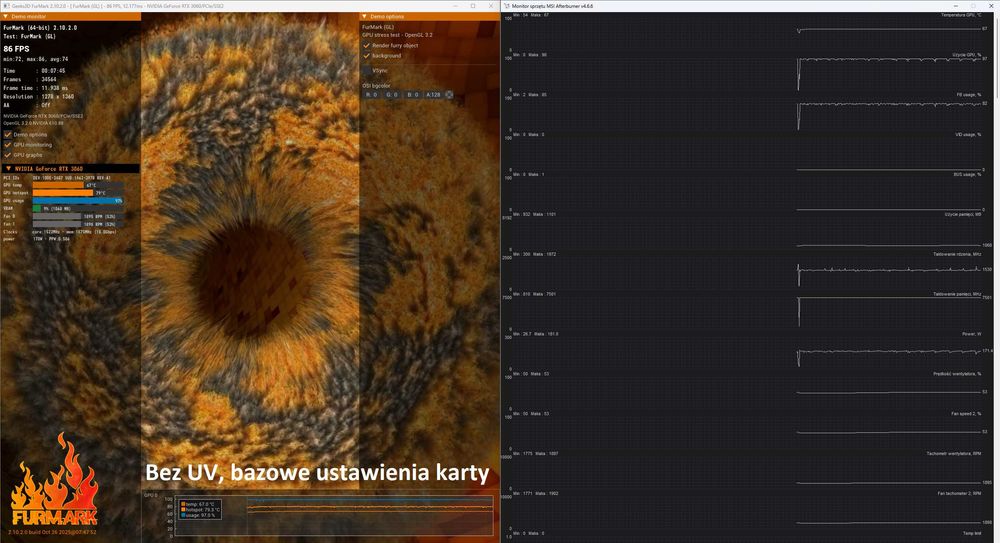Image resolution: width=1000 pixels, height=543 pixels.
Task: Click the FurMark (64-bit) version text
Action: [x=40, y=27]
